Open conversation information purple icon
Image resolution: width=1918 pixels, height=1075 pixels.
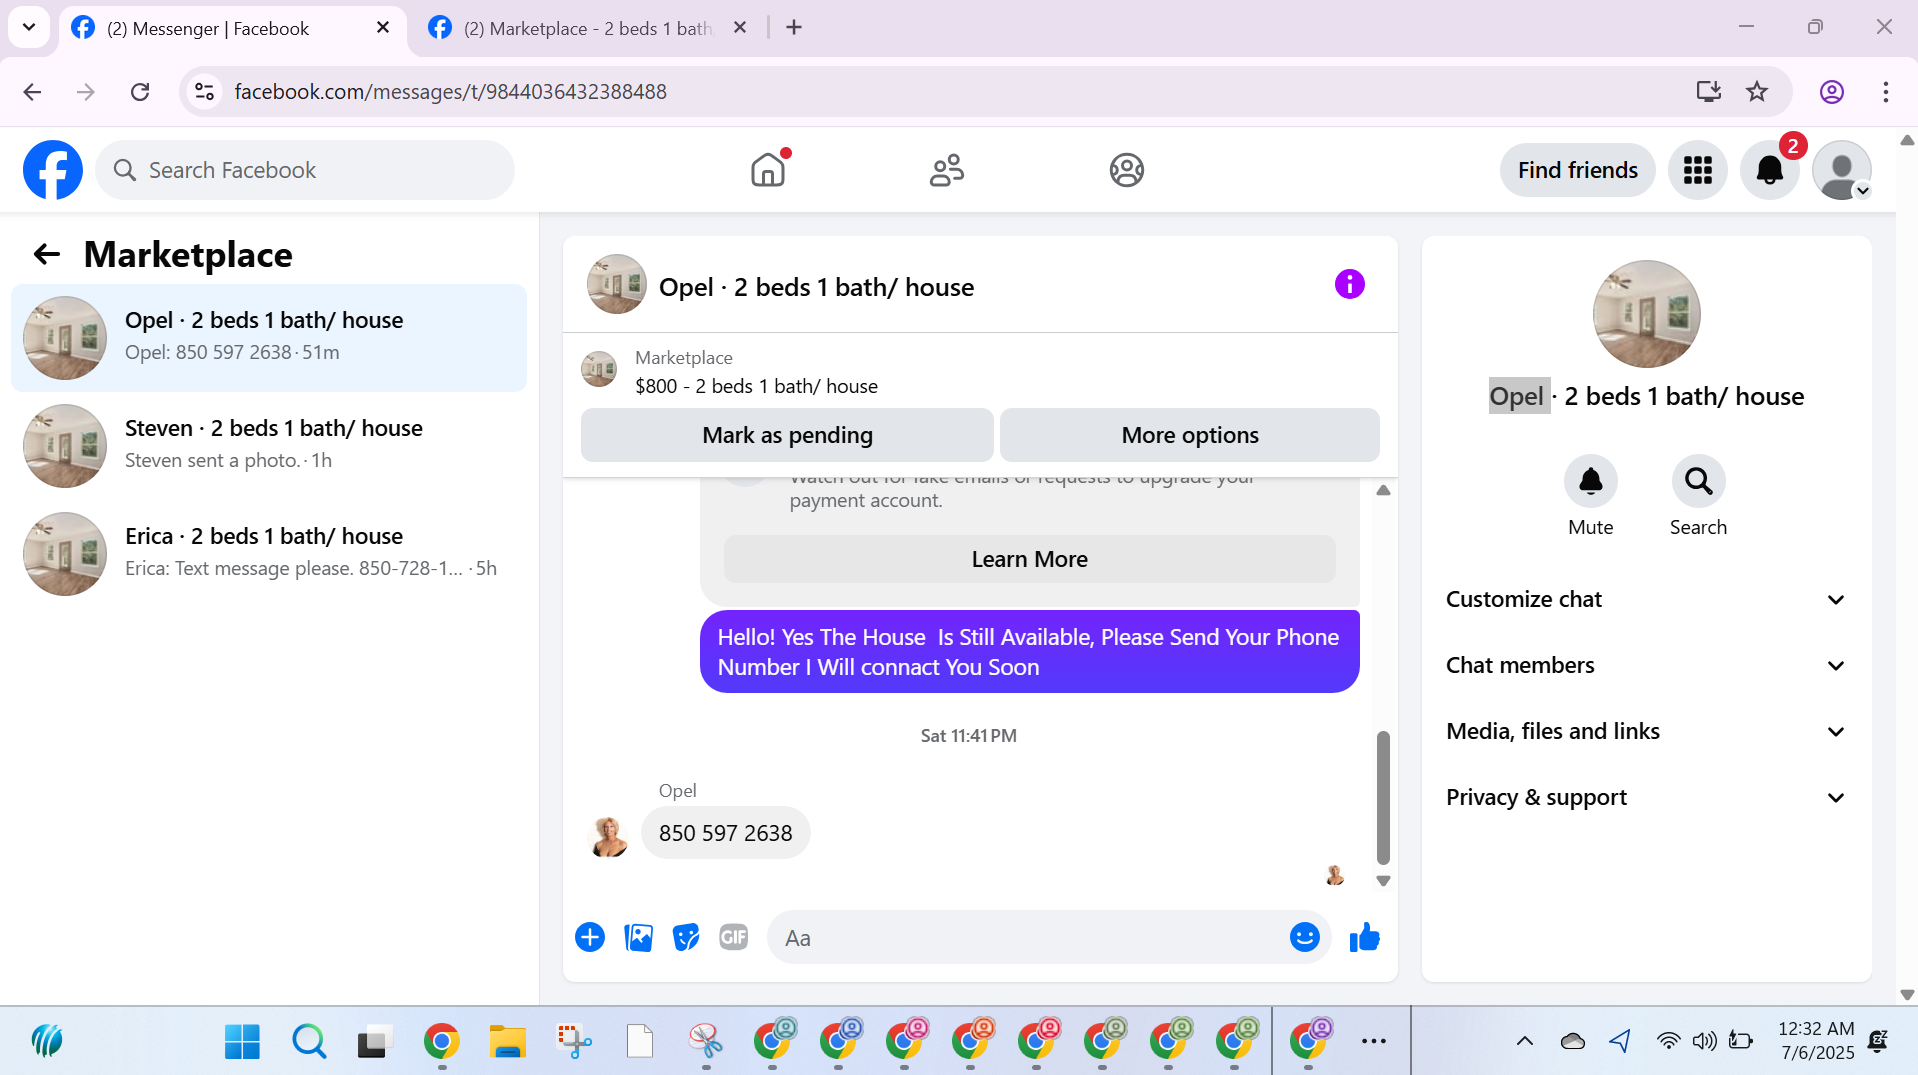click(x=1350, y=285)
